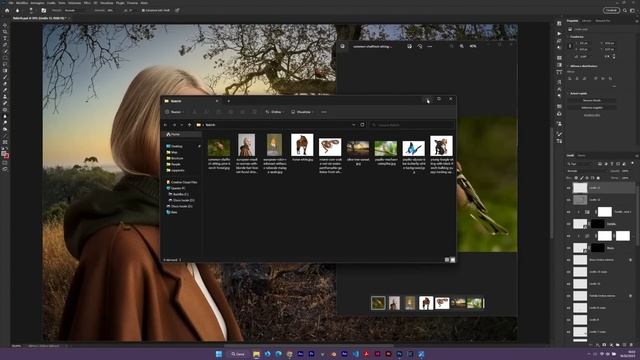The image size is (640, 360).
Task: Toggle the Campiona tutti i livelli checkbox
Action: pos(143,10)
